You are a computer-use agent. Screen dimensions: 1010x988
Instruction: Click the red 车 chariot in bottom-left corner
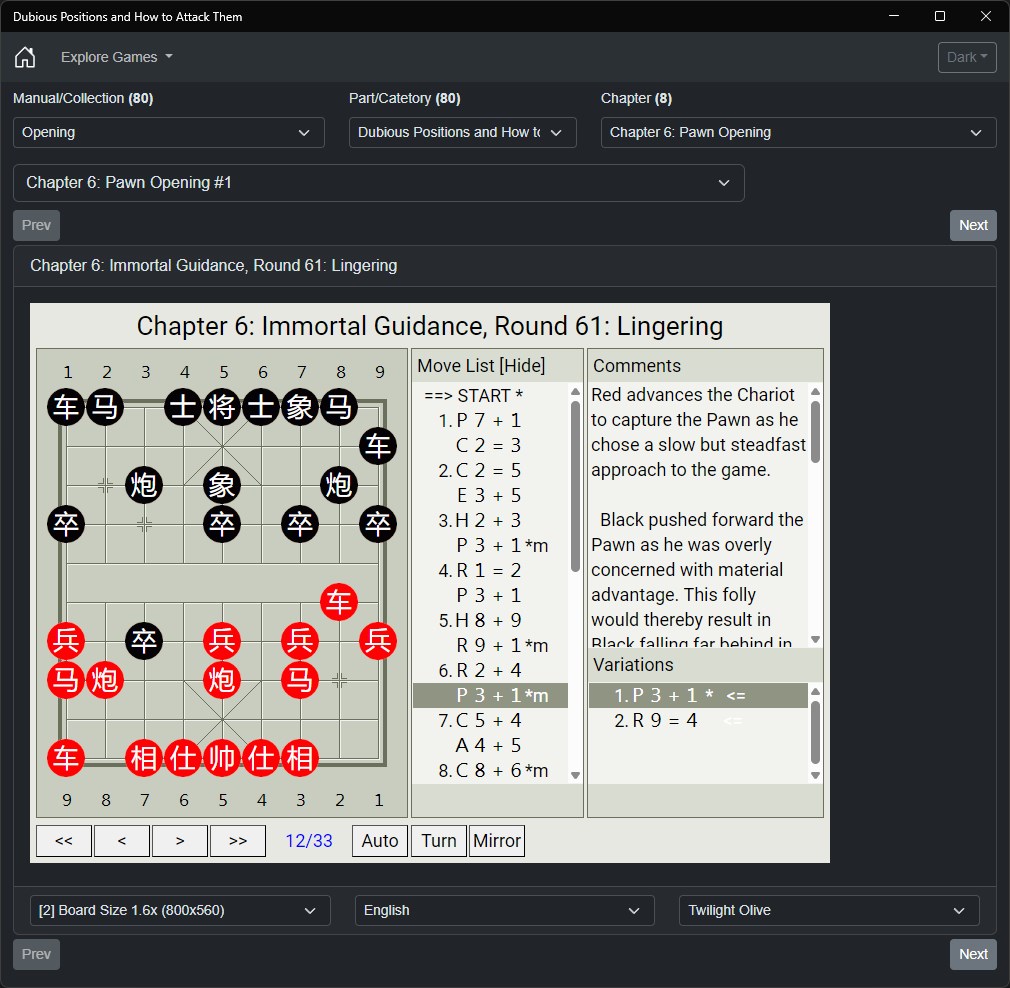66,758
